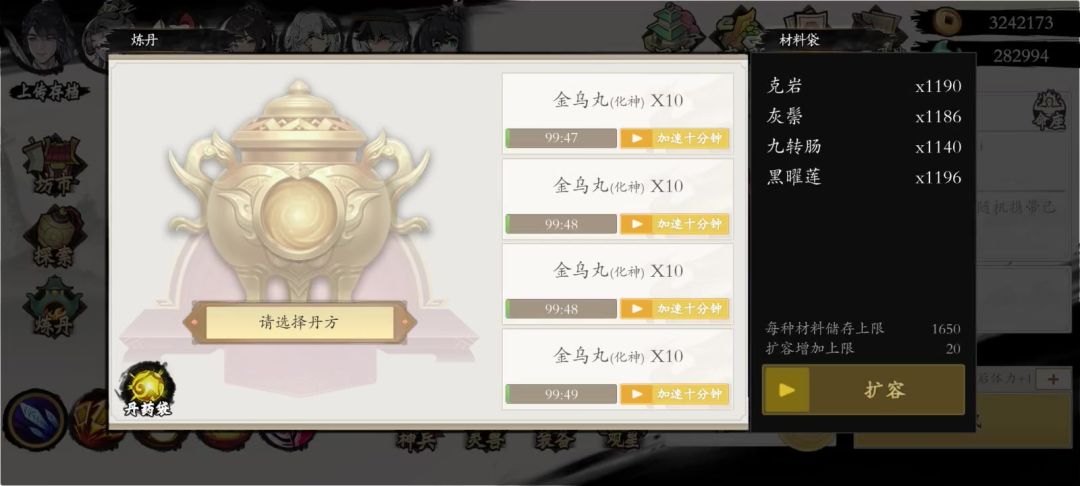Click the 上传存档 upload save avatar

48,54
